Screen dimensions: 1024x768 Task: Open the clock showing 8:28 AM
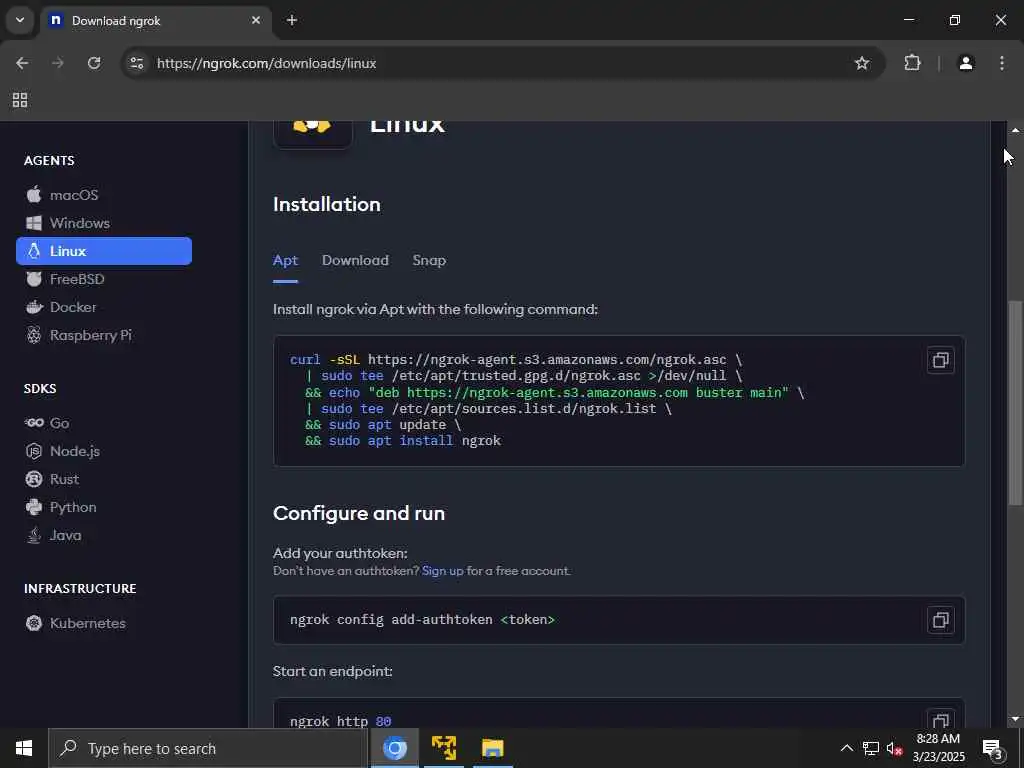[938, 748]
